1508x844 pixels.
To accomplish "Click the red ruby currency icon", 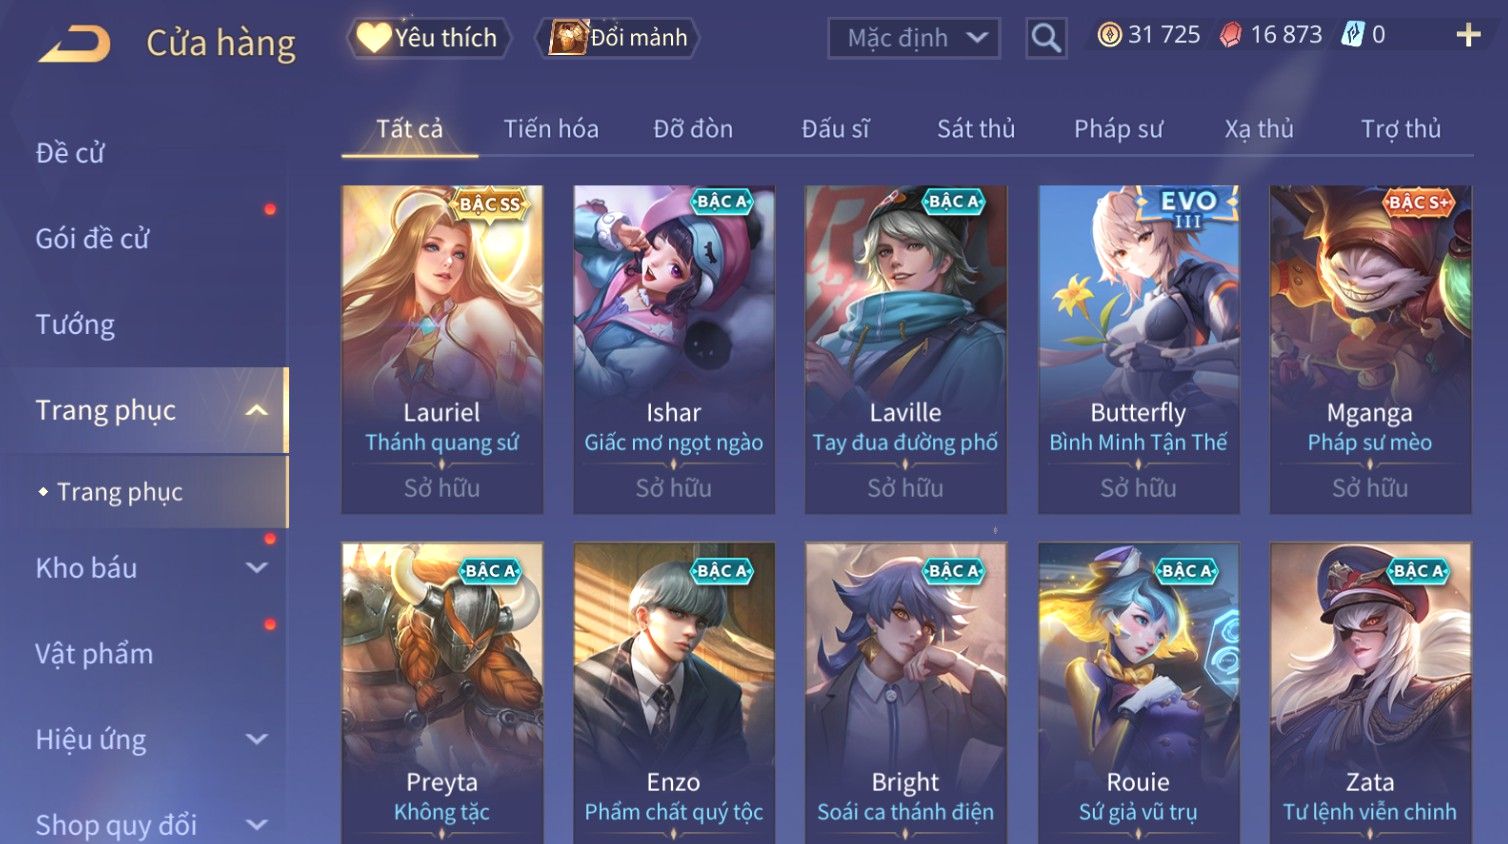I will tap(1230, 35).
